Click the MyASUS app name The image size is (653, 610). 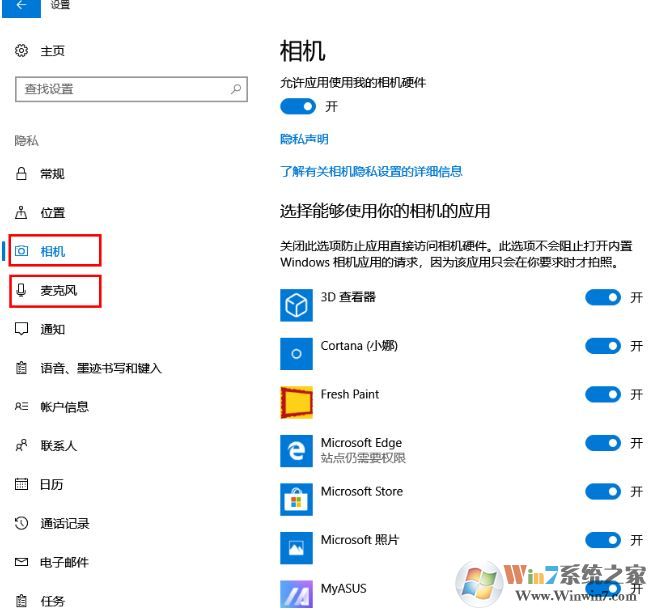(x=344, y=588)
